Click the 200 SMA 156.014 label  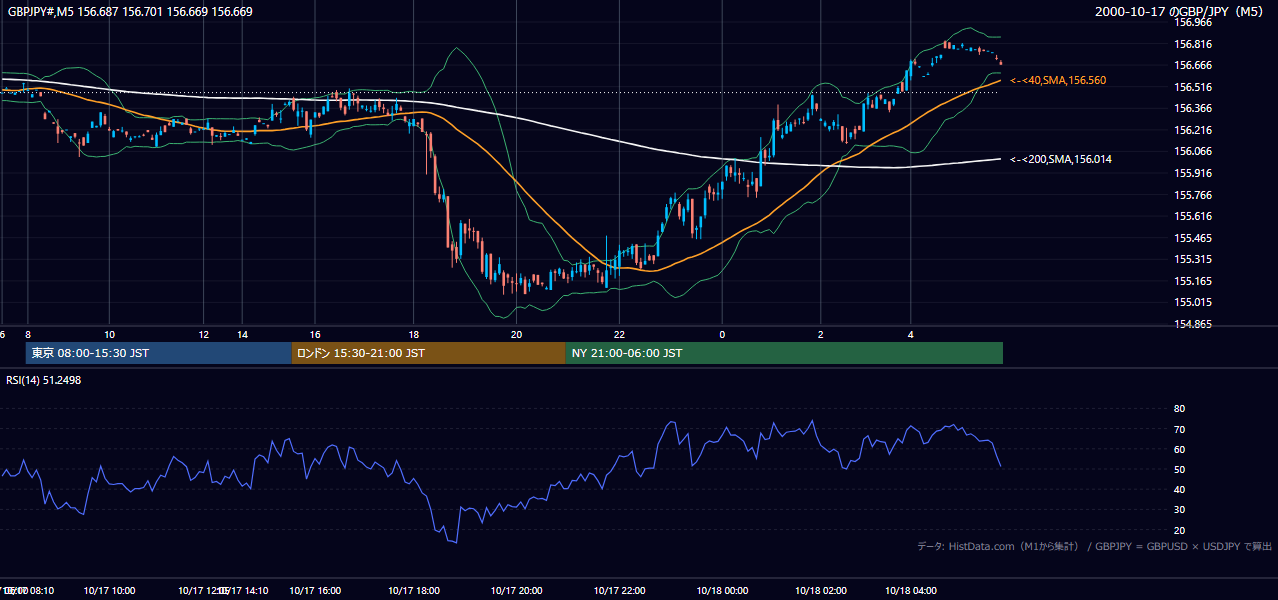(x=1061, y=159)
